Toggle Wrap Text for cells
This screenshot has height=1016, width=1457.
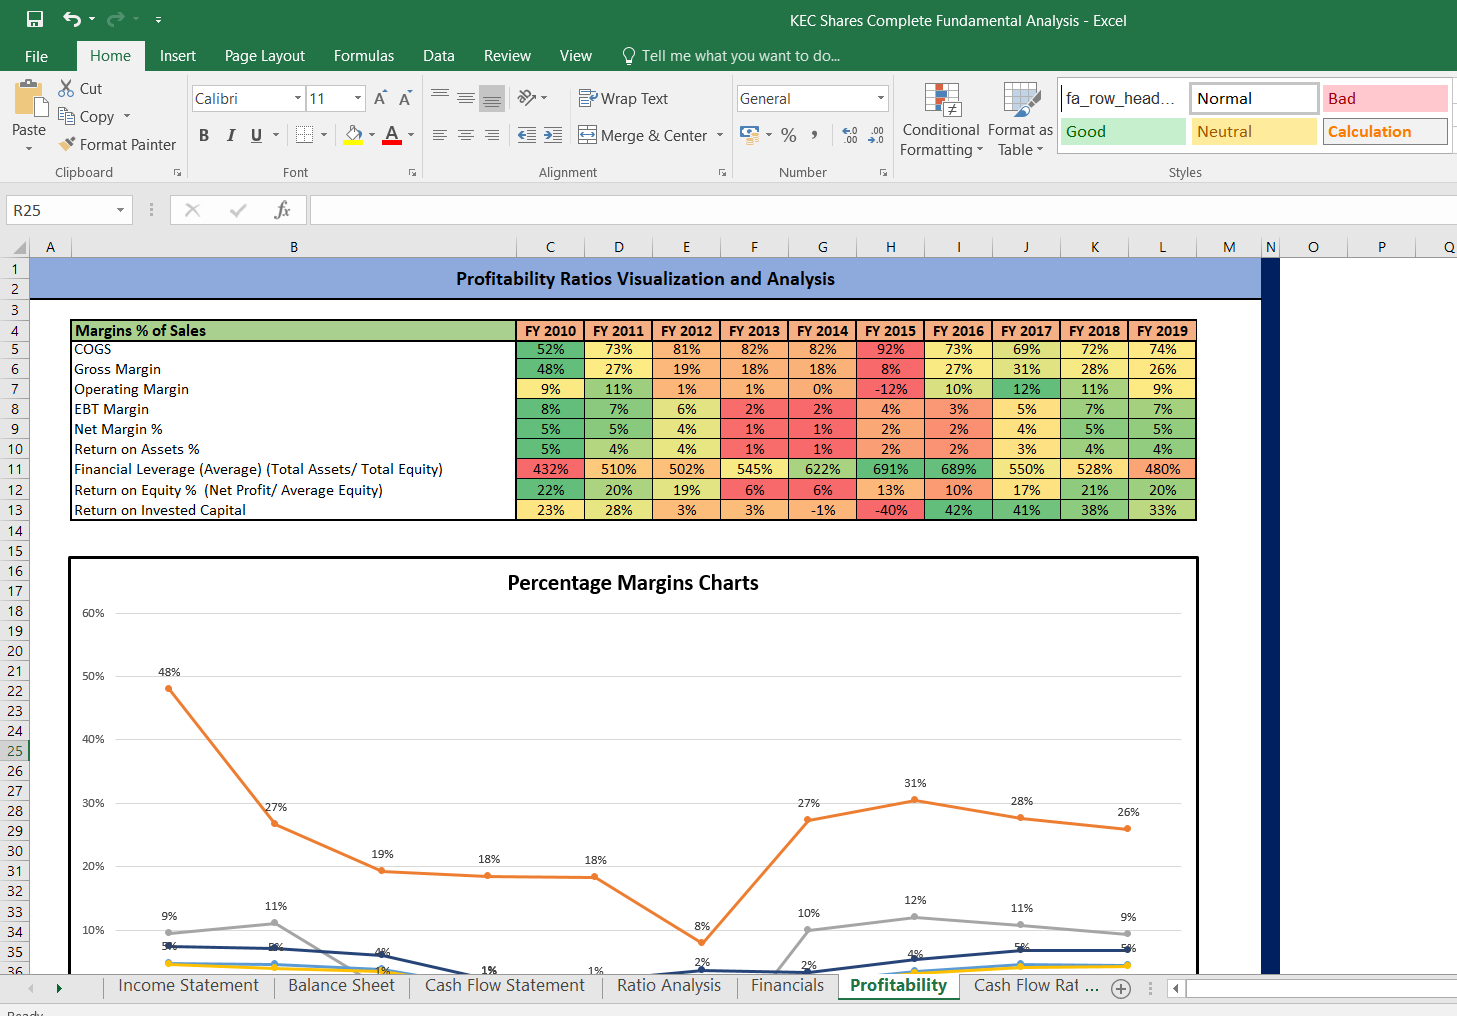click(623, 98)
